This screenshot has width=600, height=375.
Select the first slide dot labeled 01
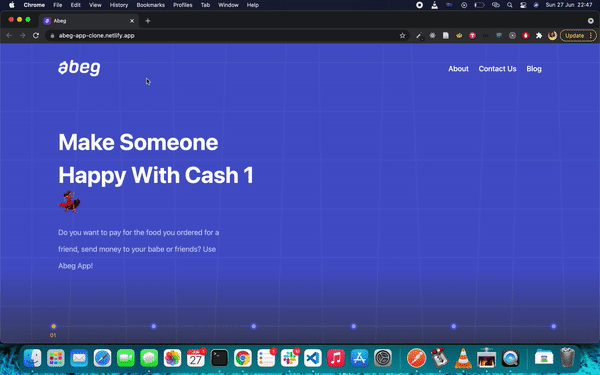[54, 326]
